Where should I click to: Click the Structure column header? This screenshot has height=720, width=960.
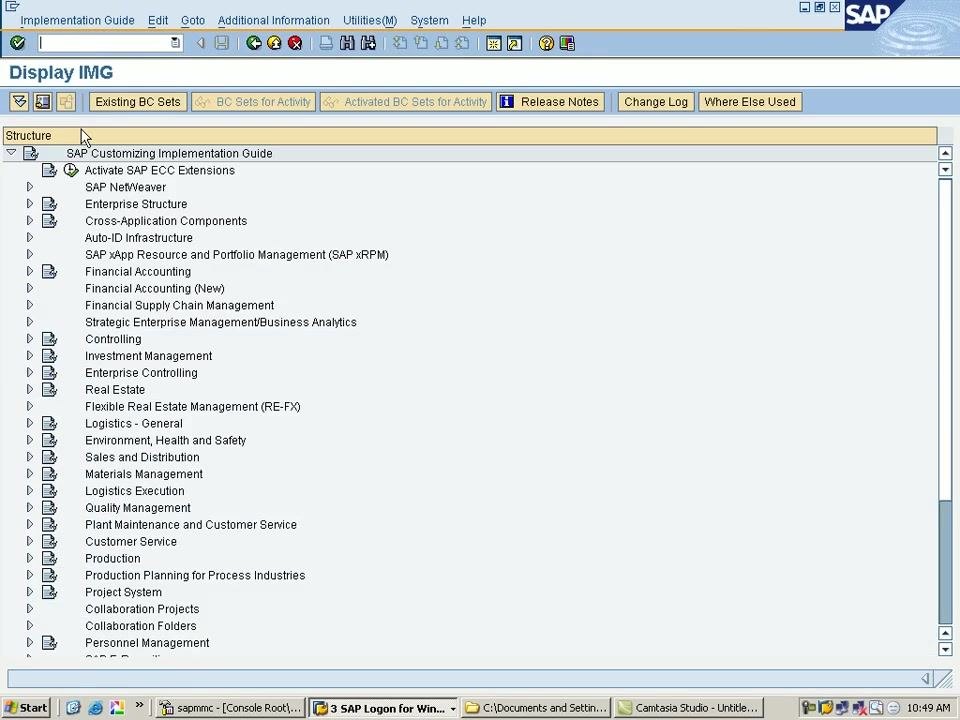470,135
